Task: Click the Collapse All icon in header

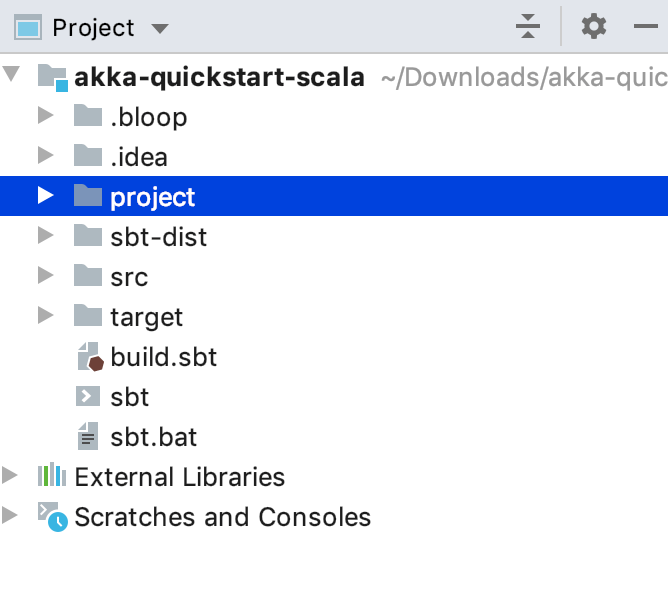Action: click(527, 26)
